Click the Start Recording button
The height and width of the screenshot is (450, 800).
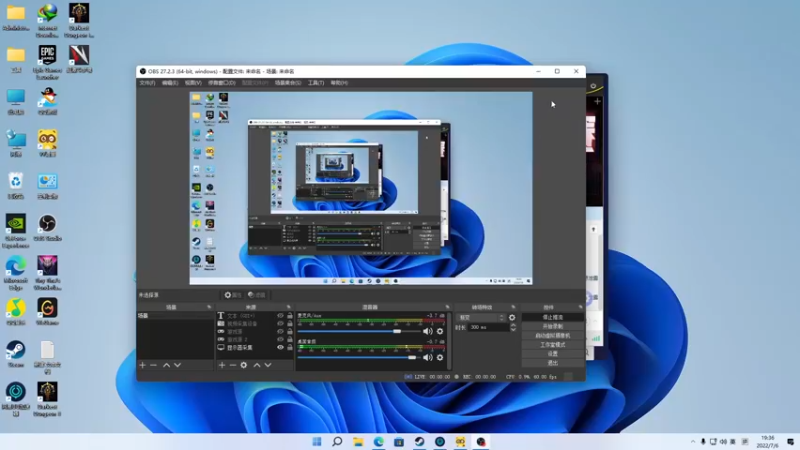click(553, 327)
